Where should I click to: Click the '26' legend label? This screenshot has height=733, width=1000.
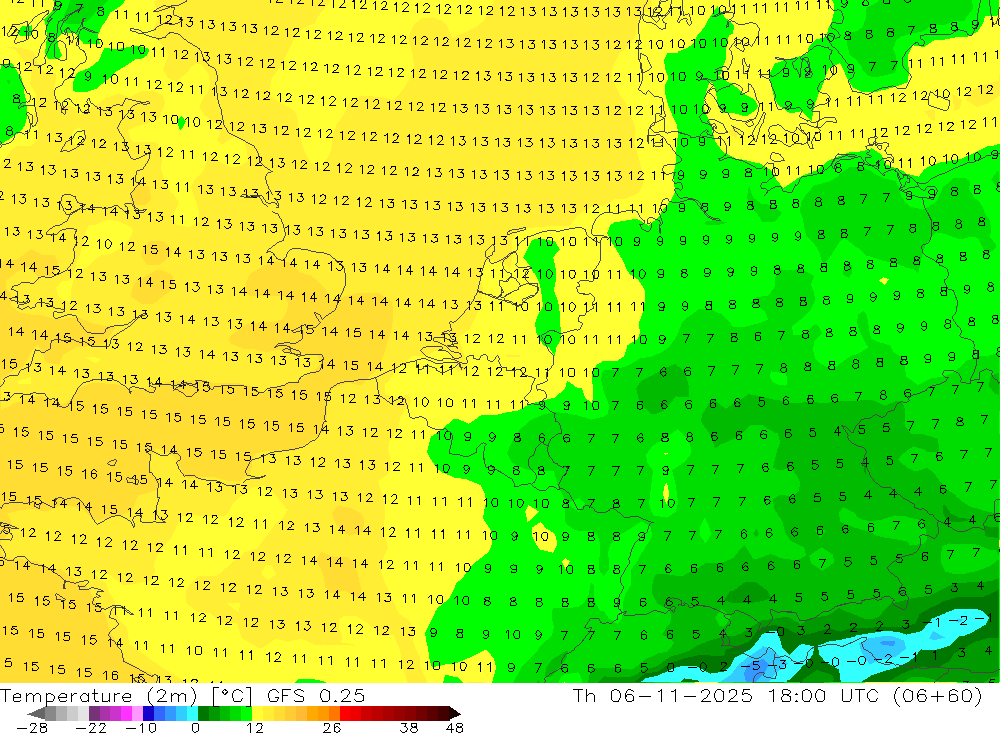pyautogui.click(x=332, y=728)
